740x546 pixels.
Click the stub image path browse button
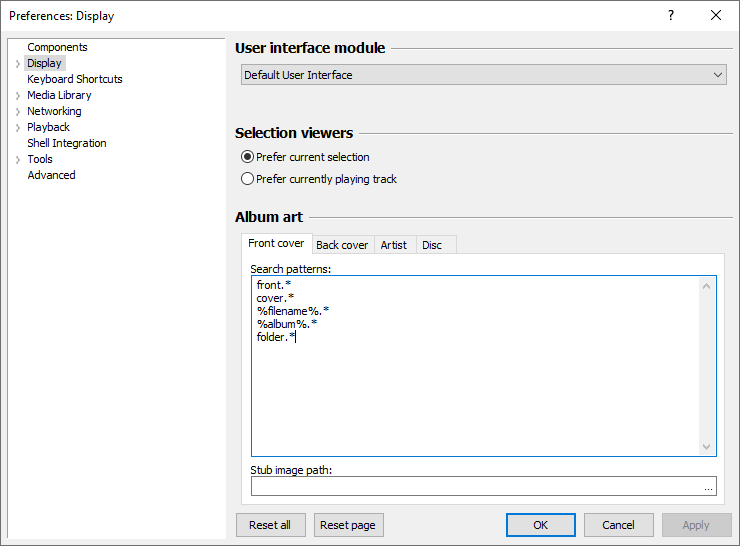708,487
